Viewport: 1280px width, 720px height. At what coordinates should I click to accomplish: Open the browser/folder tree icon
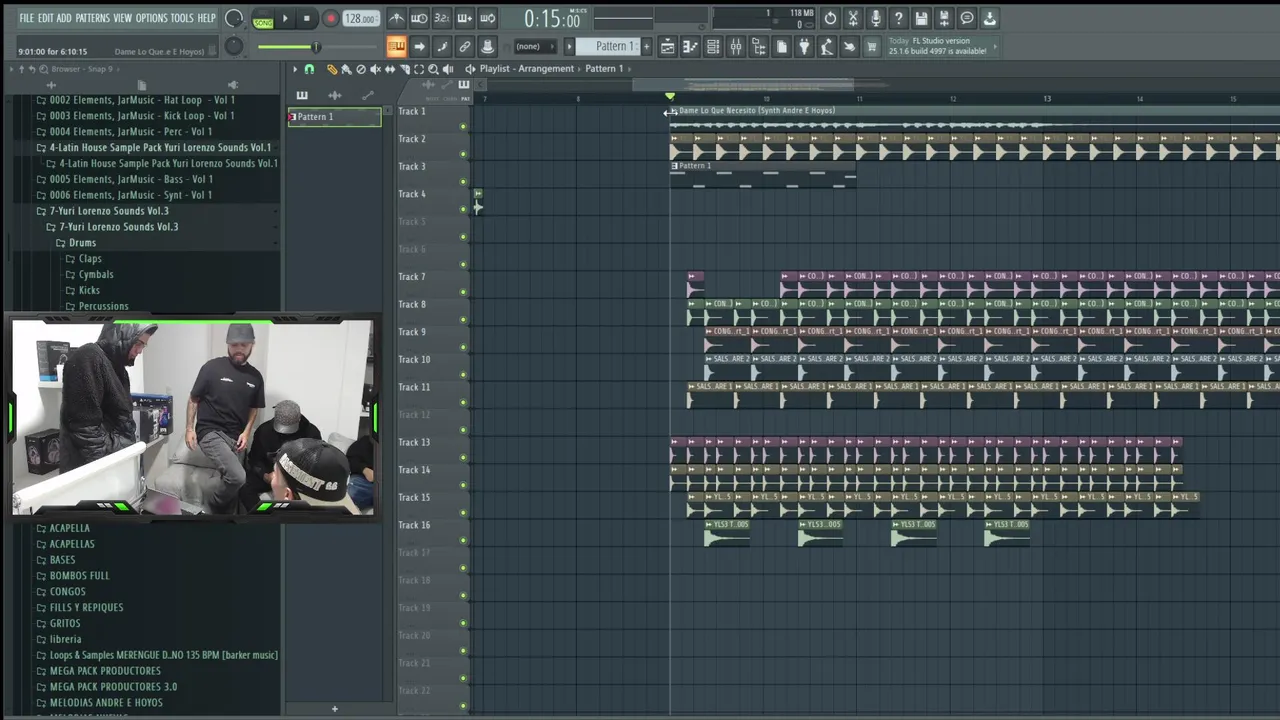(x=759, y=46)
